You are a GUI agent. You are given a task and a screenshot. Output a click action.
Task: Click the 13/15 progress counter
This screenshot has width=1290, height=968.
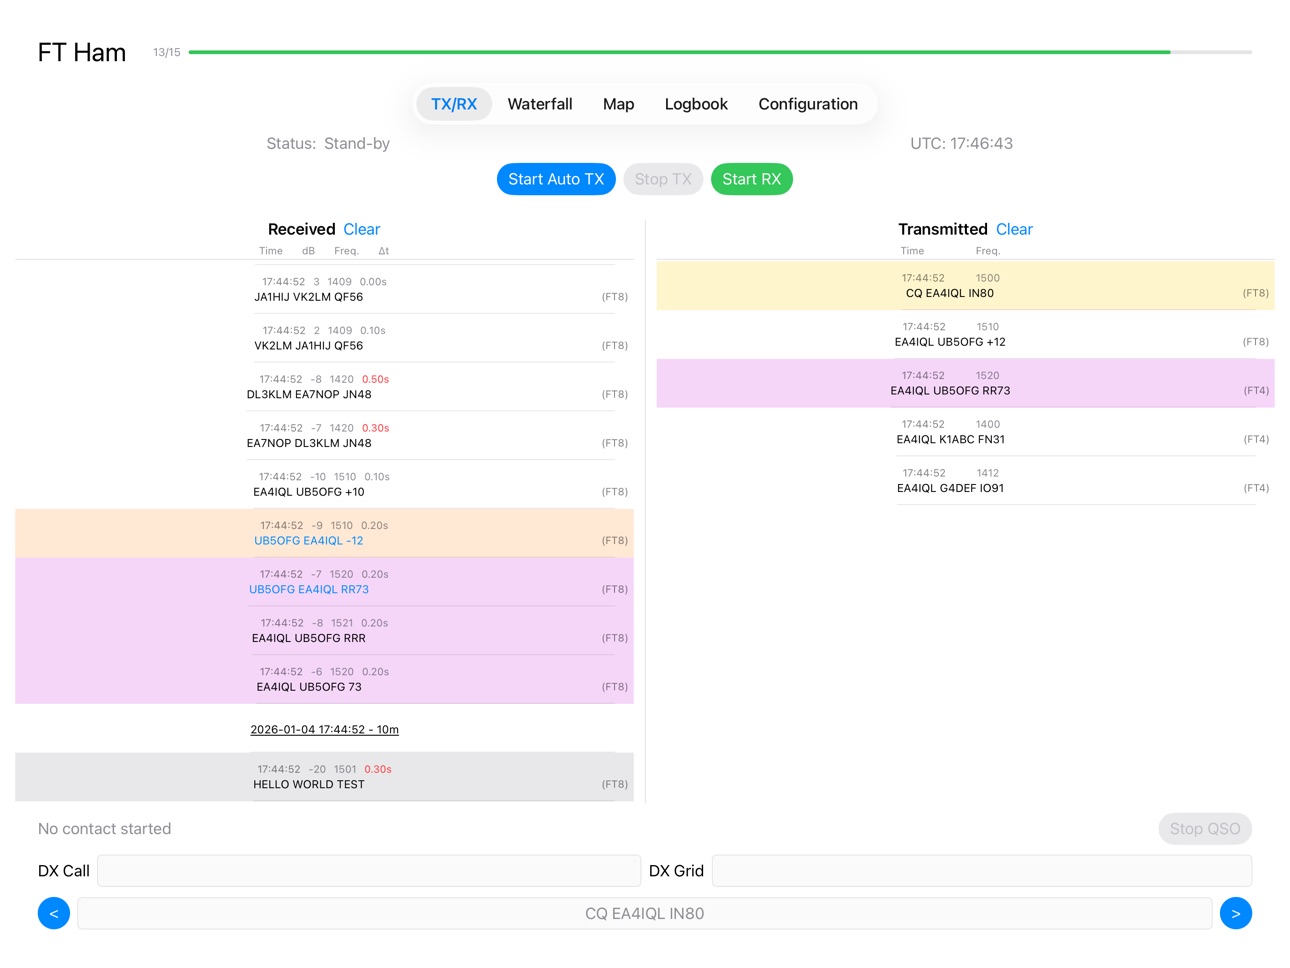pyautogui.click(x=167, y=52)
